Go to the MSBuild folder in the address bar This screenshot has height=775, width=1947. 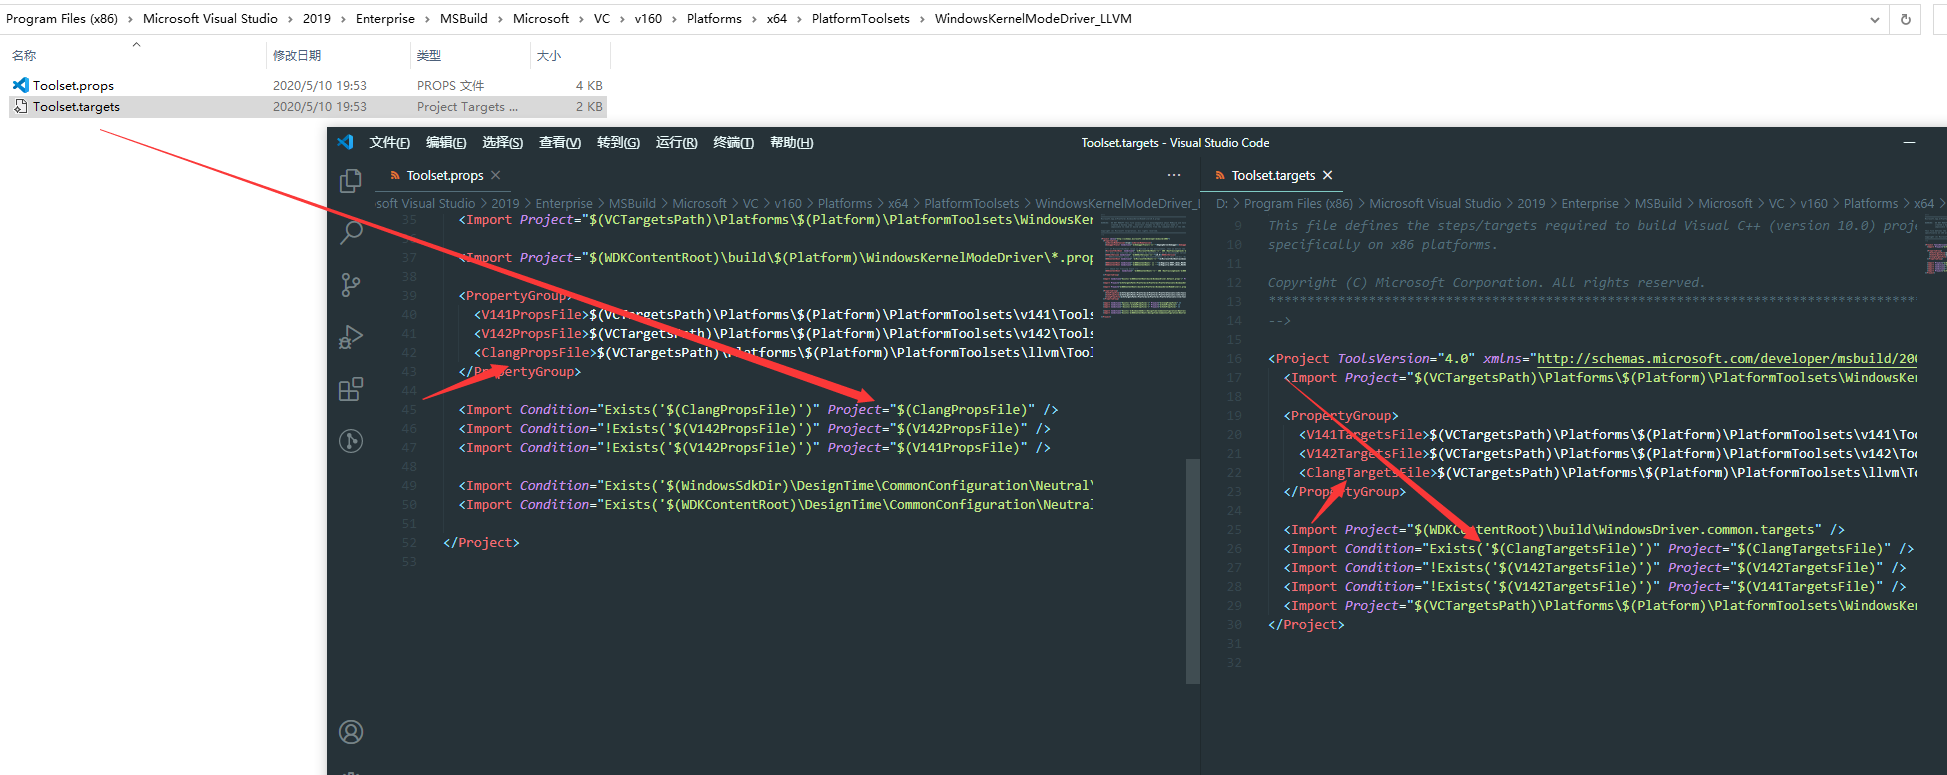pos(464,19)
